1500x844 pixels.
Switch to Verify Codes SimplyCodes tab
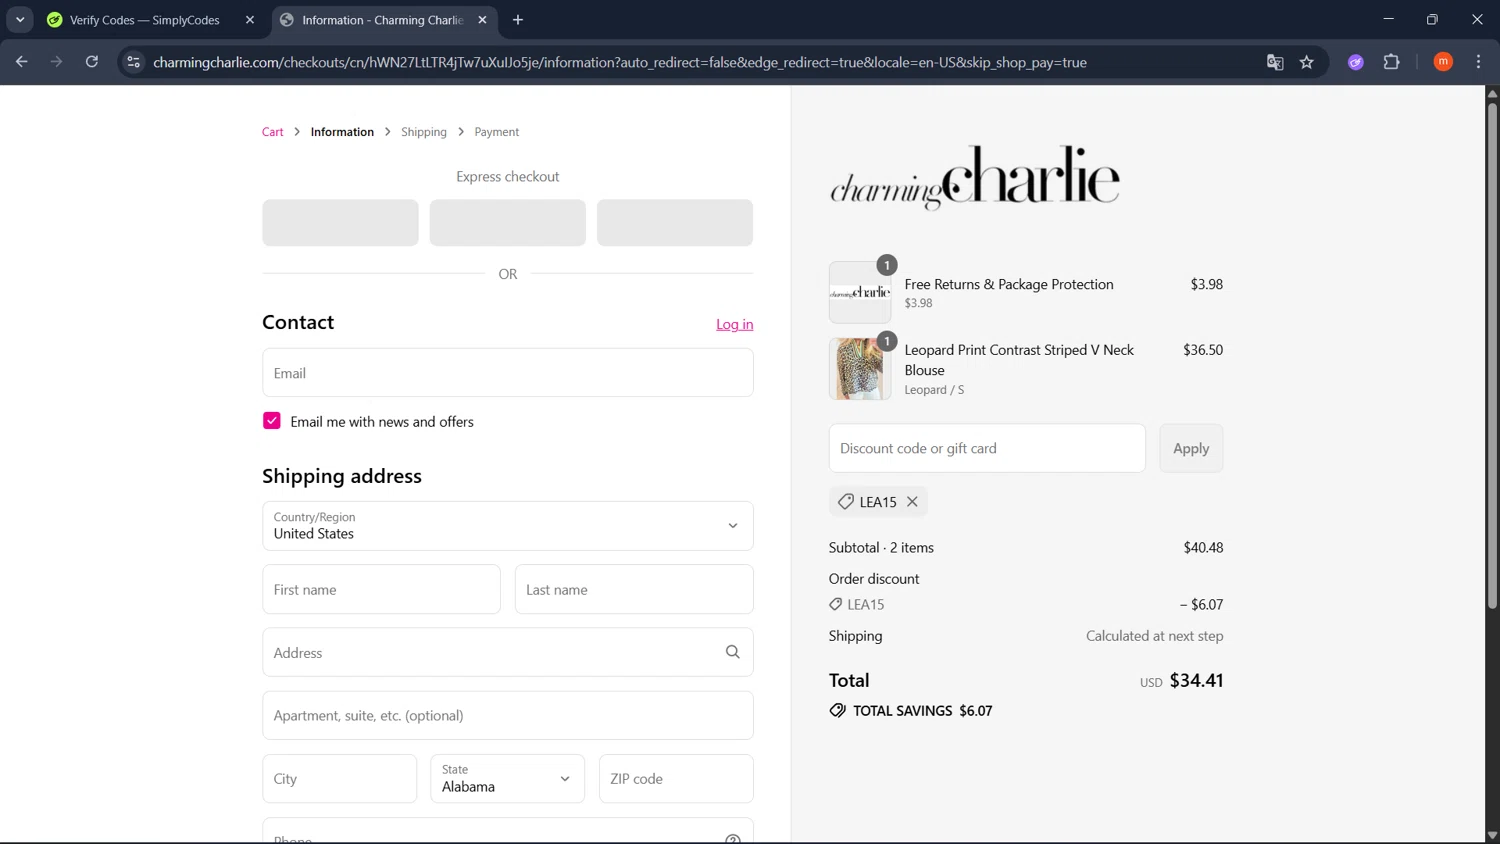click(x=145, y=20)
